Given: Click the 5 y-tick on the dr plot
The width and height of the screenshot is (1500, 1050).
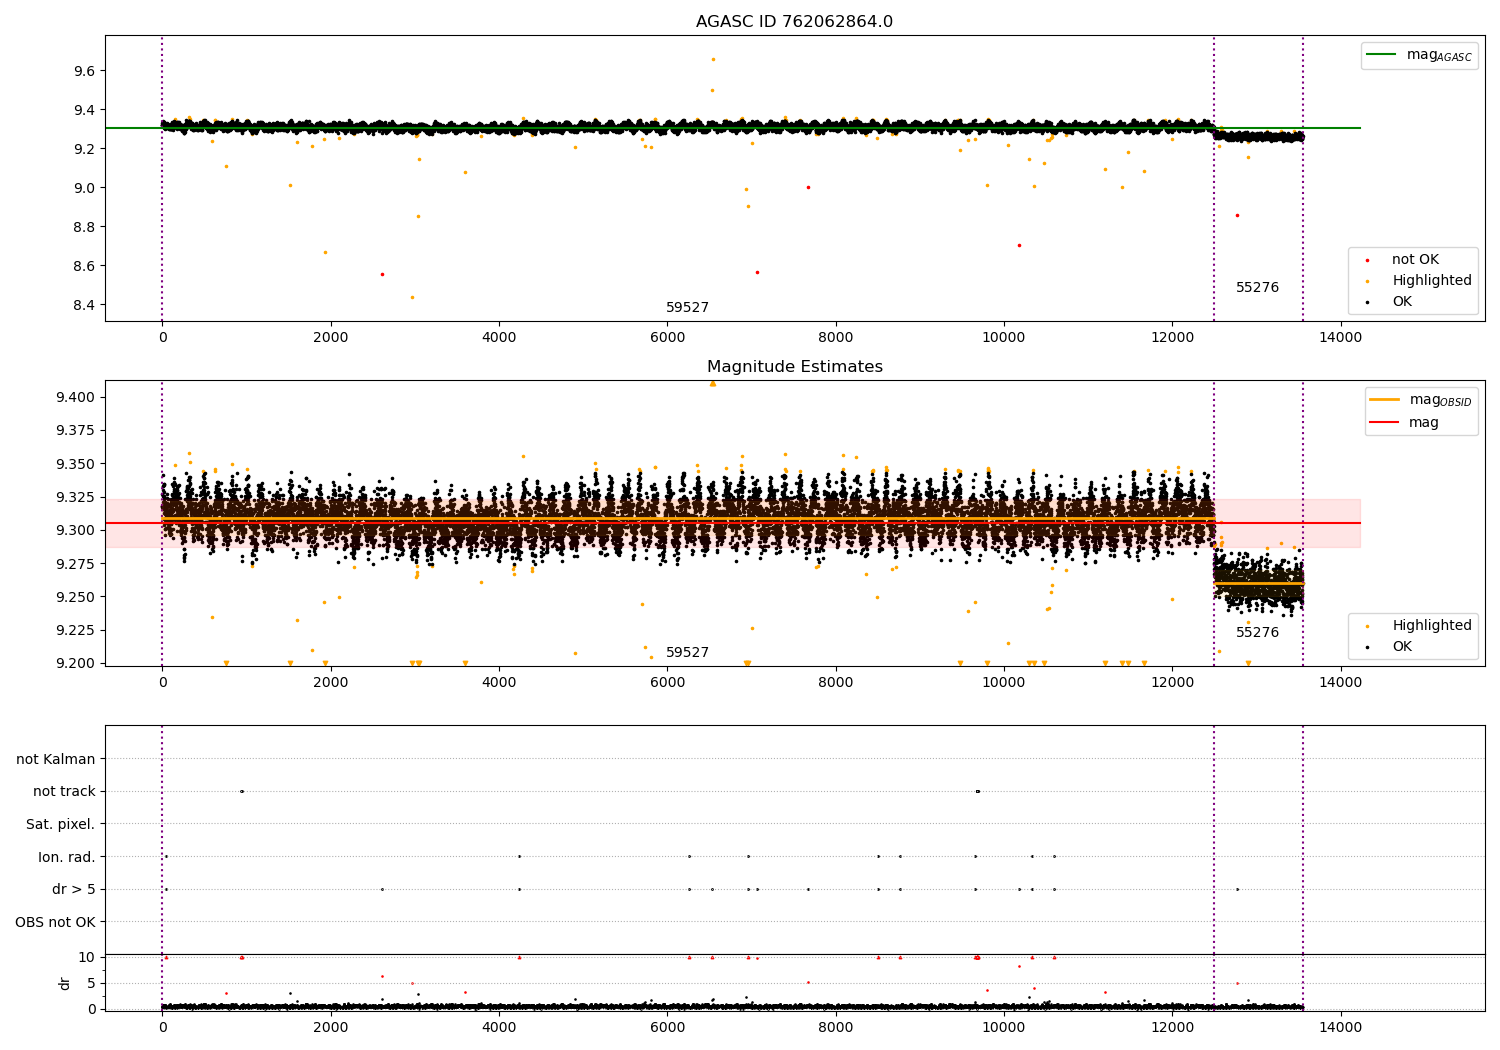Looking at the screenshot, I should [x=91, y=983].
